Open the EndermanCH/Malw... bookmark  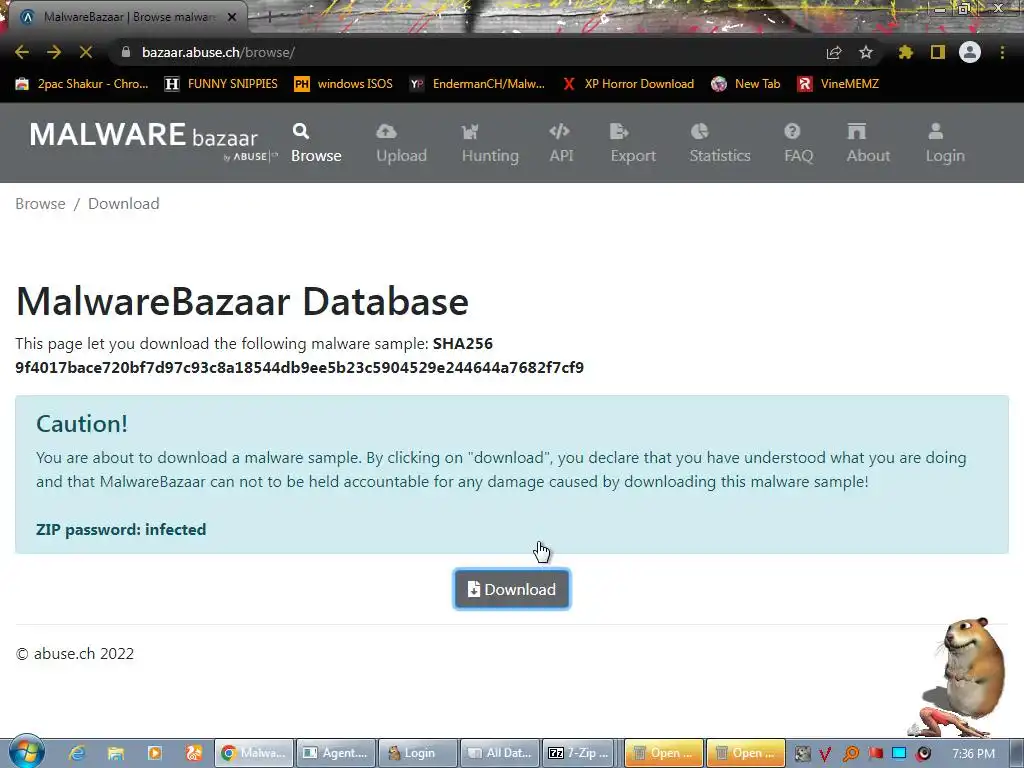point(477,84)
